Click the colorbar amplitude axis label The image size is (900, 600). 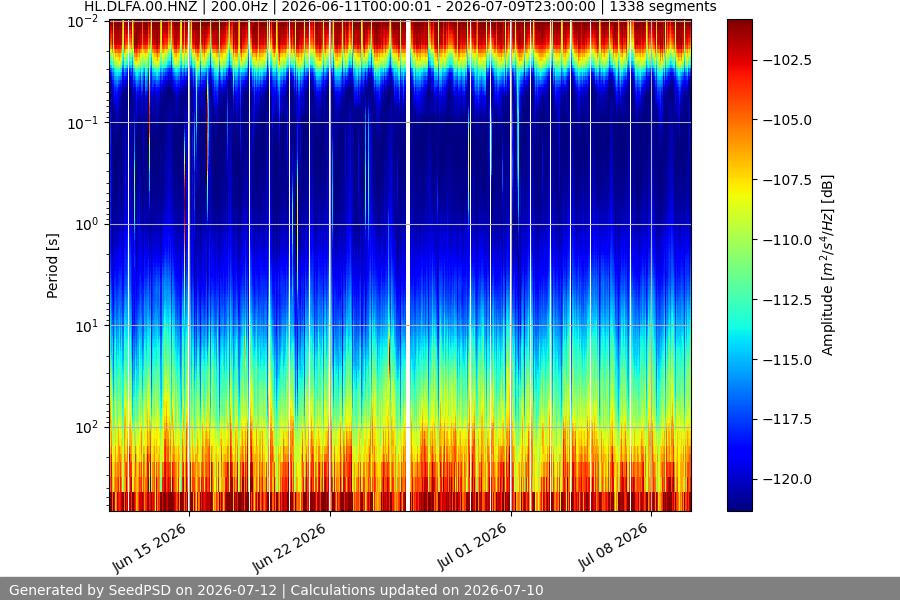827,265
